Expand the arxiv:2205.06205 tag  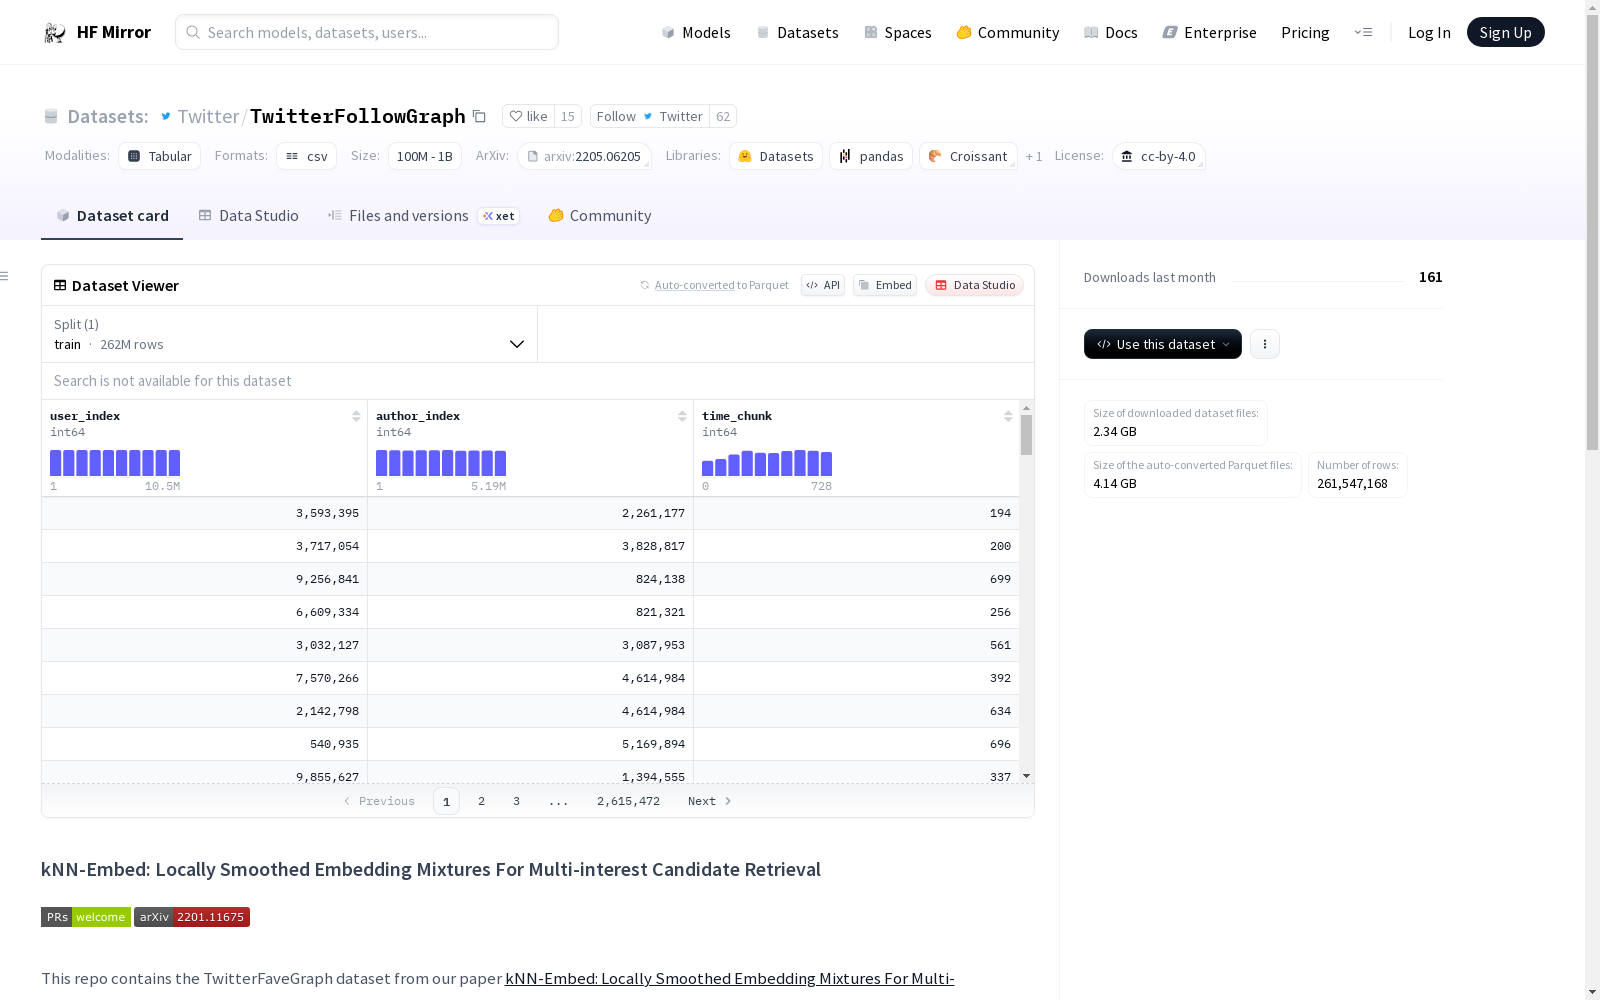585,156
